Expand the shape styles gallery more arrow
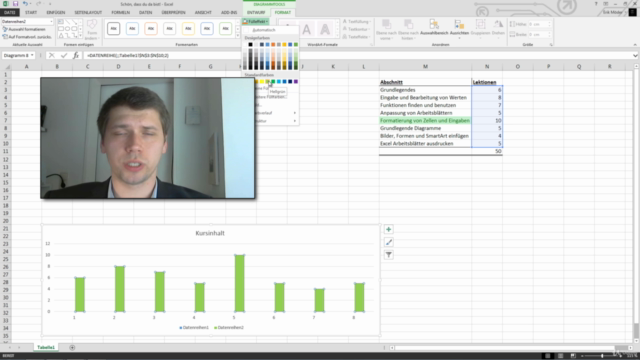640x360 pixels. [x=238, y=36]
